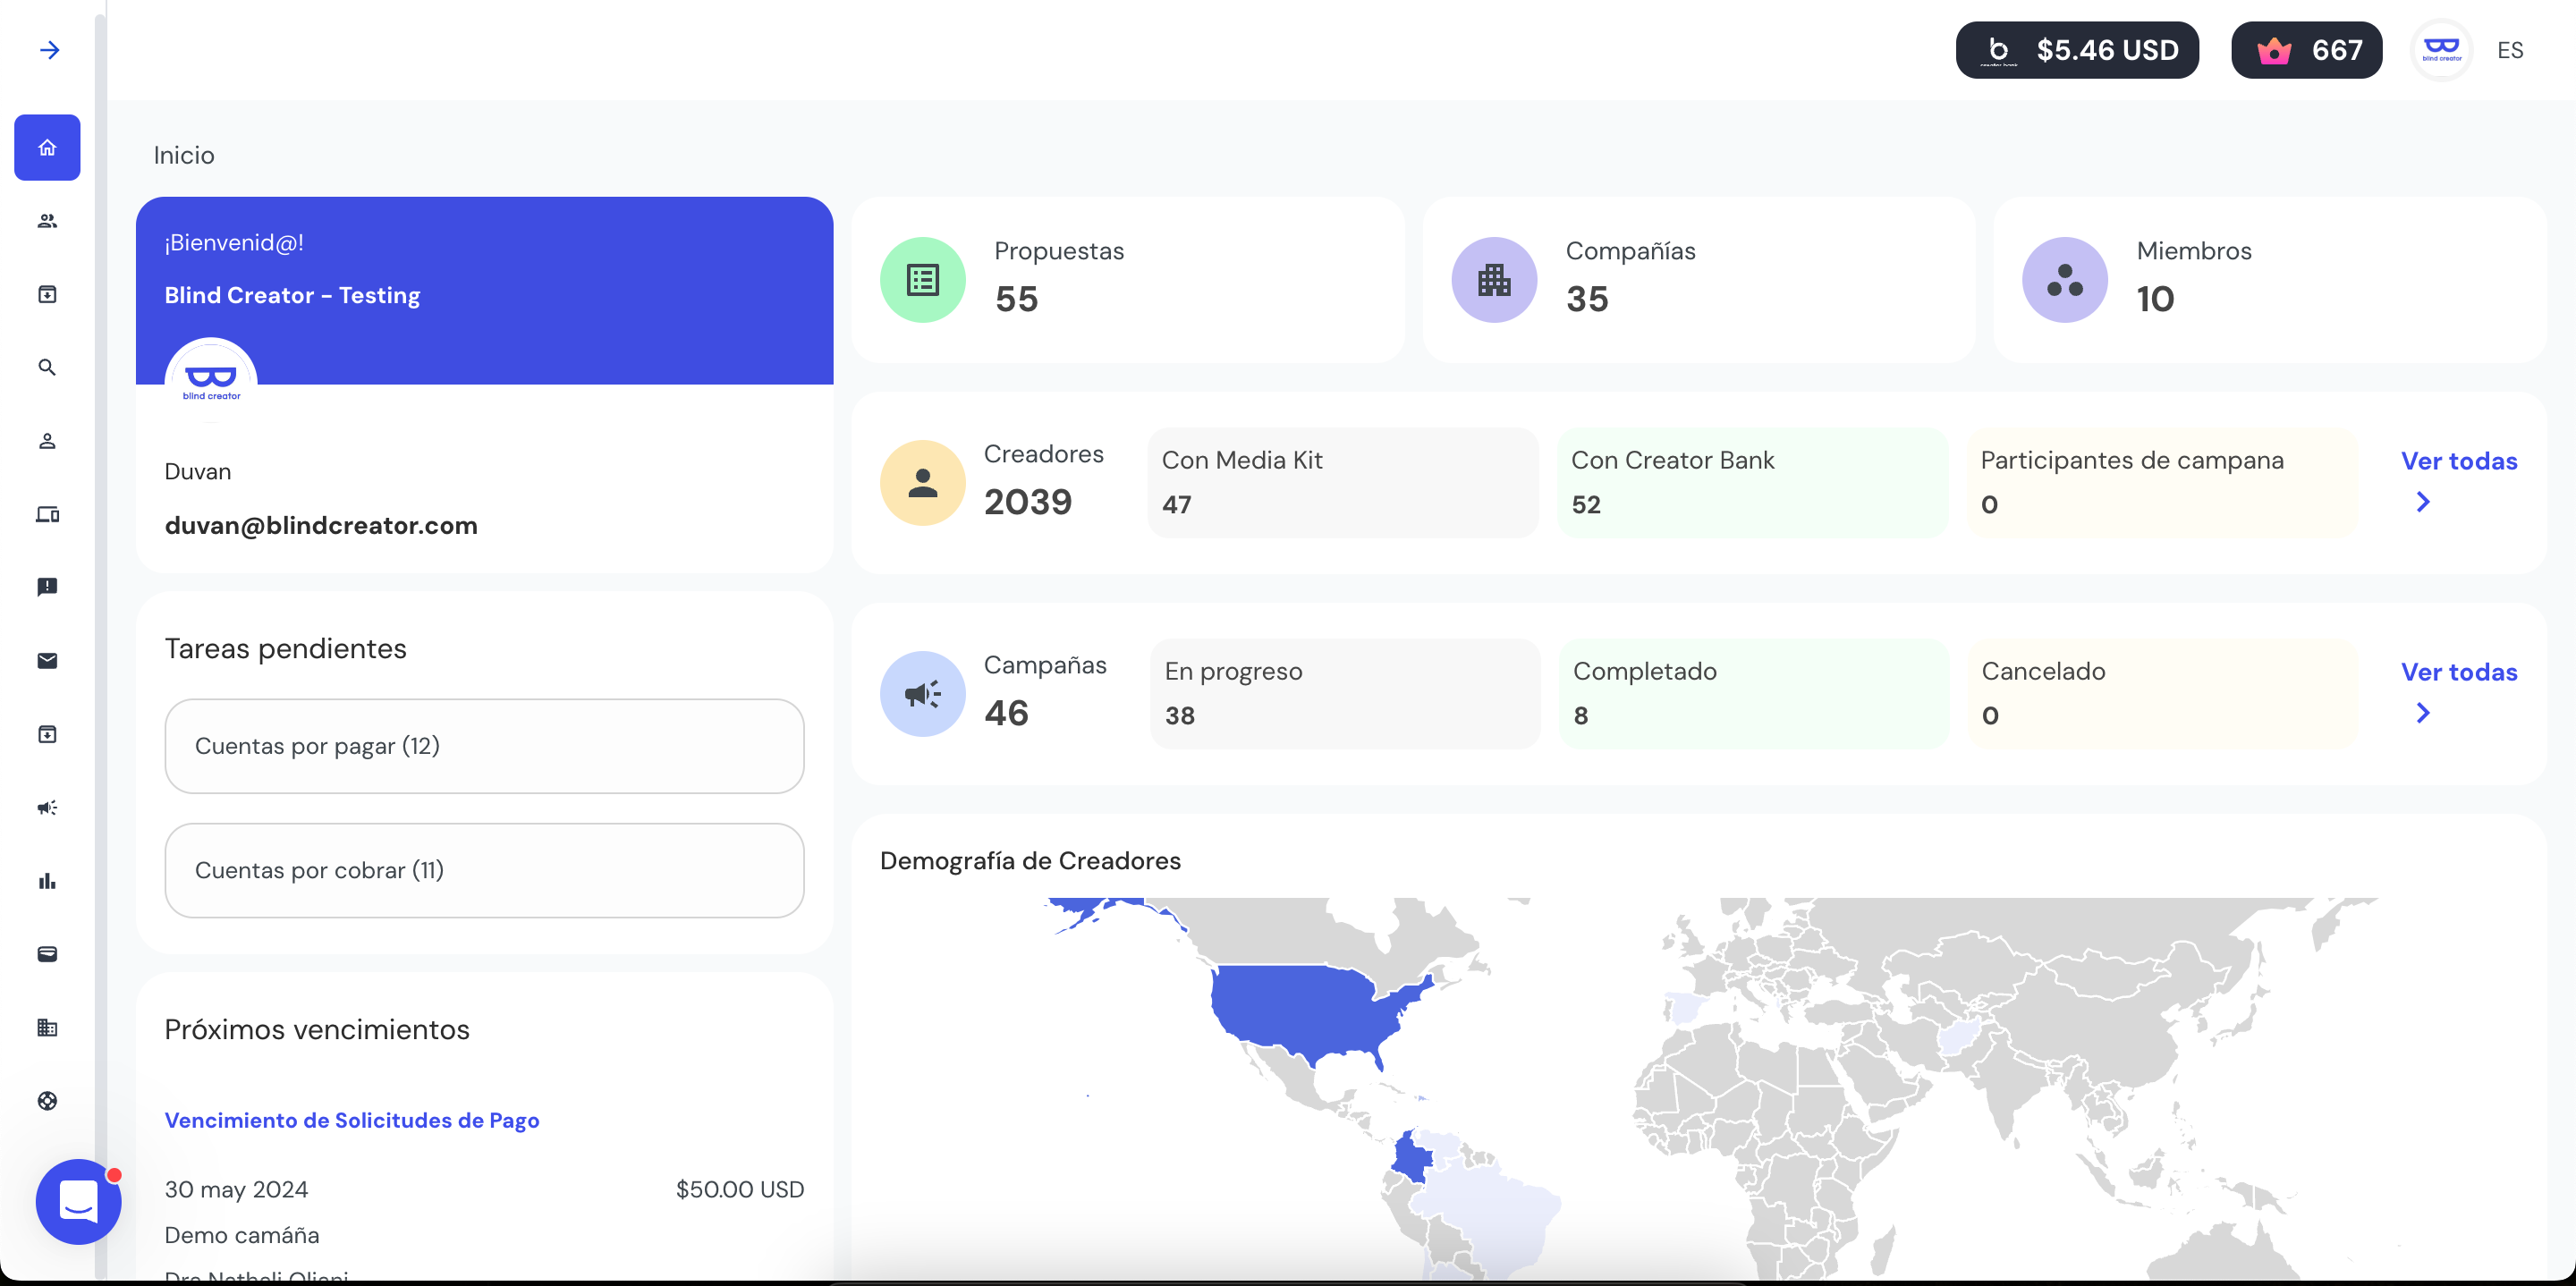
Task: Select the wallet icon in the sidebar
Action: (x=47, y=954)
